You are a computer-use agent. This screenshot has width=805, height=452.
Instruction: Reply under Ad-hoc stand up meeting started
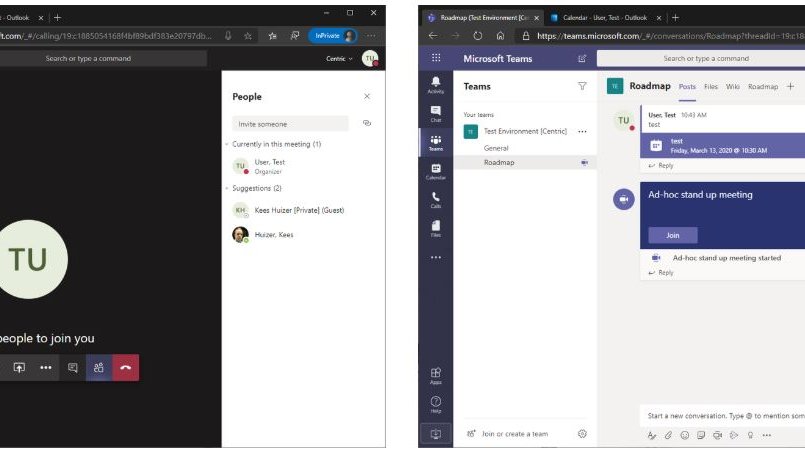[661, 273]
